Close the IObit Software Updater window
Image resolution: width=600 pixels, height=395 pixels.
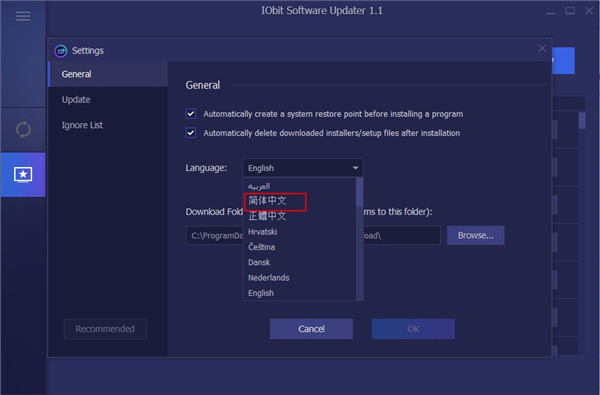(x=589, y=11)
